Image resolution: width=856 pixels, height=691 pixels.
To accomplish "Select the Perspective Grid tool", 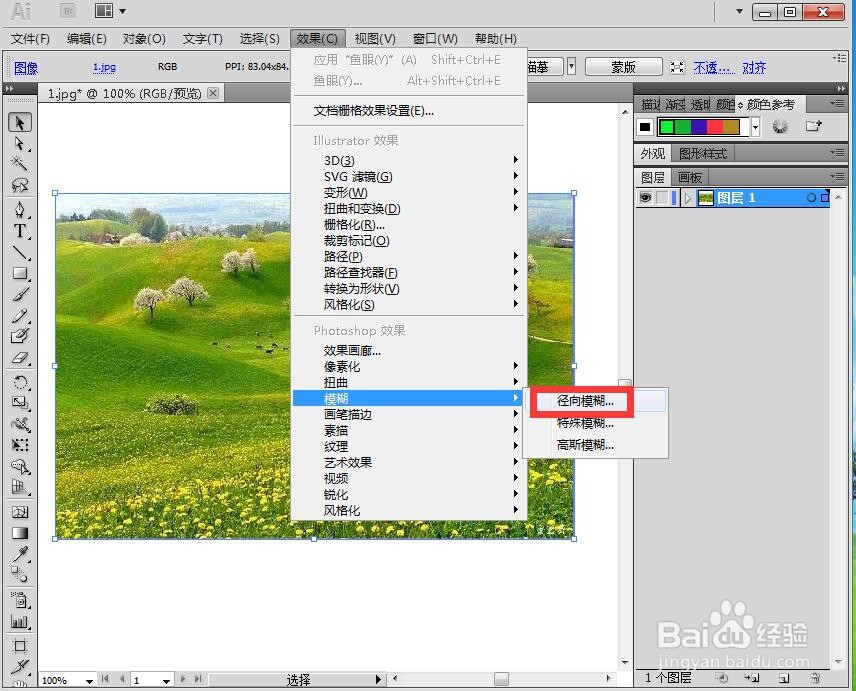I will [20, 487].
